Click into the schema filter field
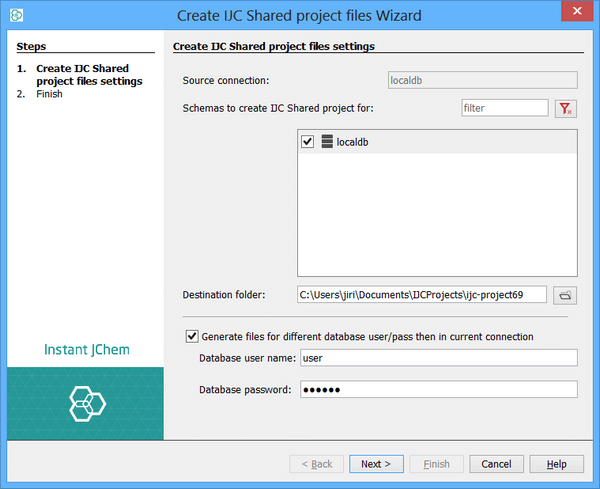 [x=504, y=108]
